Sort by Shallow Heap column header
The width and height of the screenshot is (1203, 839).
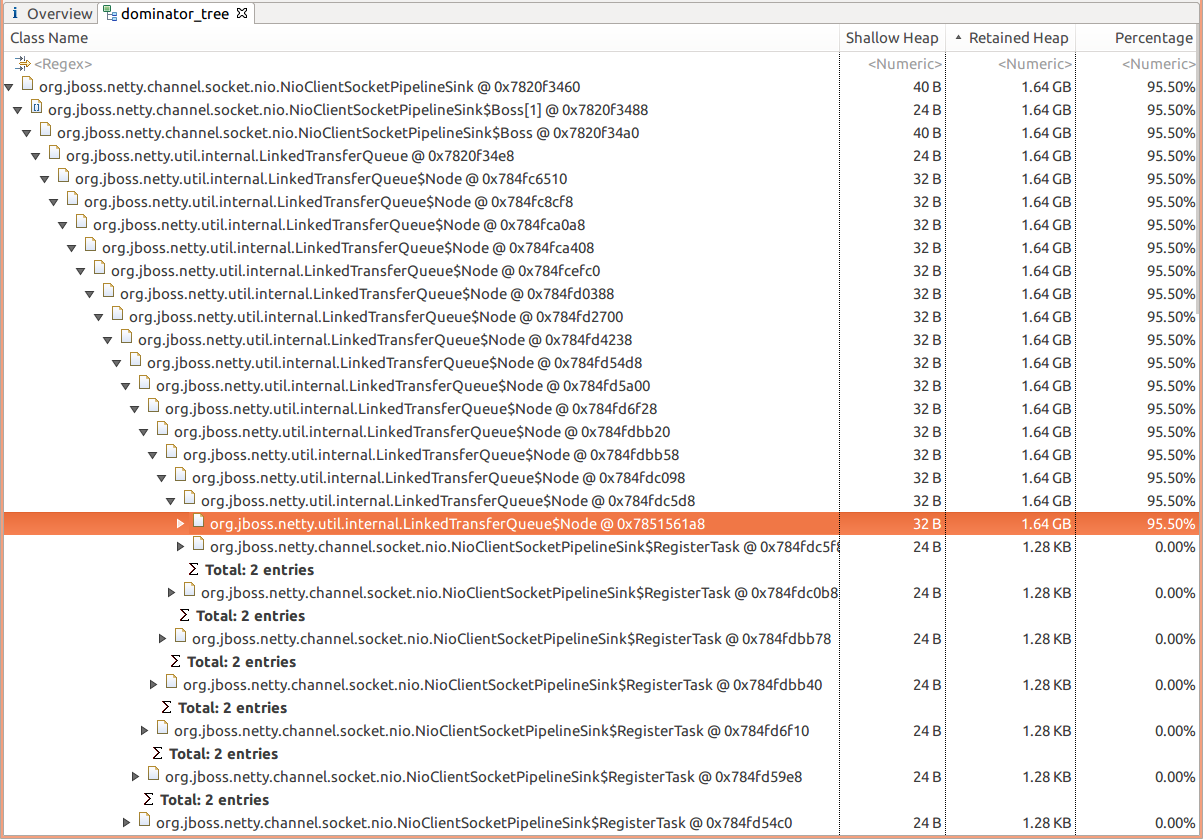click(891, 38)
